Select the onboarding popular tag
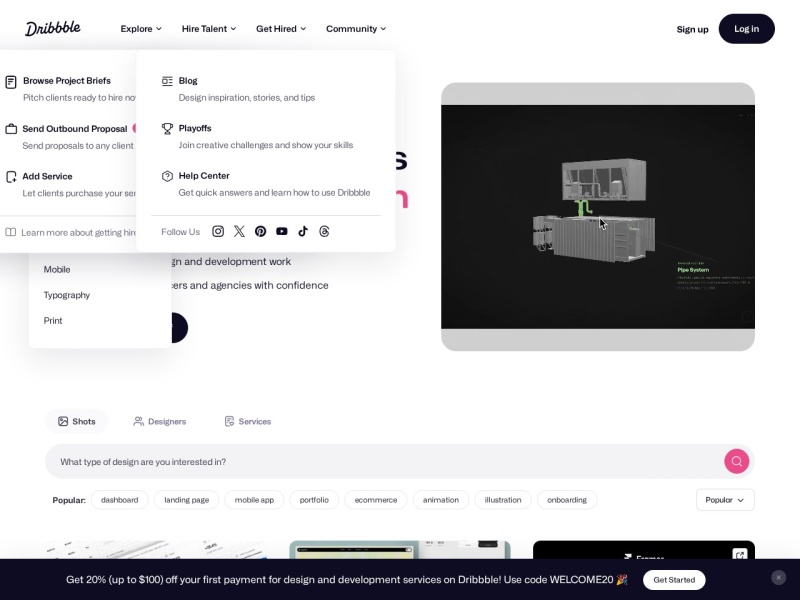The height and width of the screenshot is (600, 800). (x=567, y=500)
